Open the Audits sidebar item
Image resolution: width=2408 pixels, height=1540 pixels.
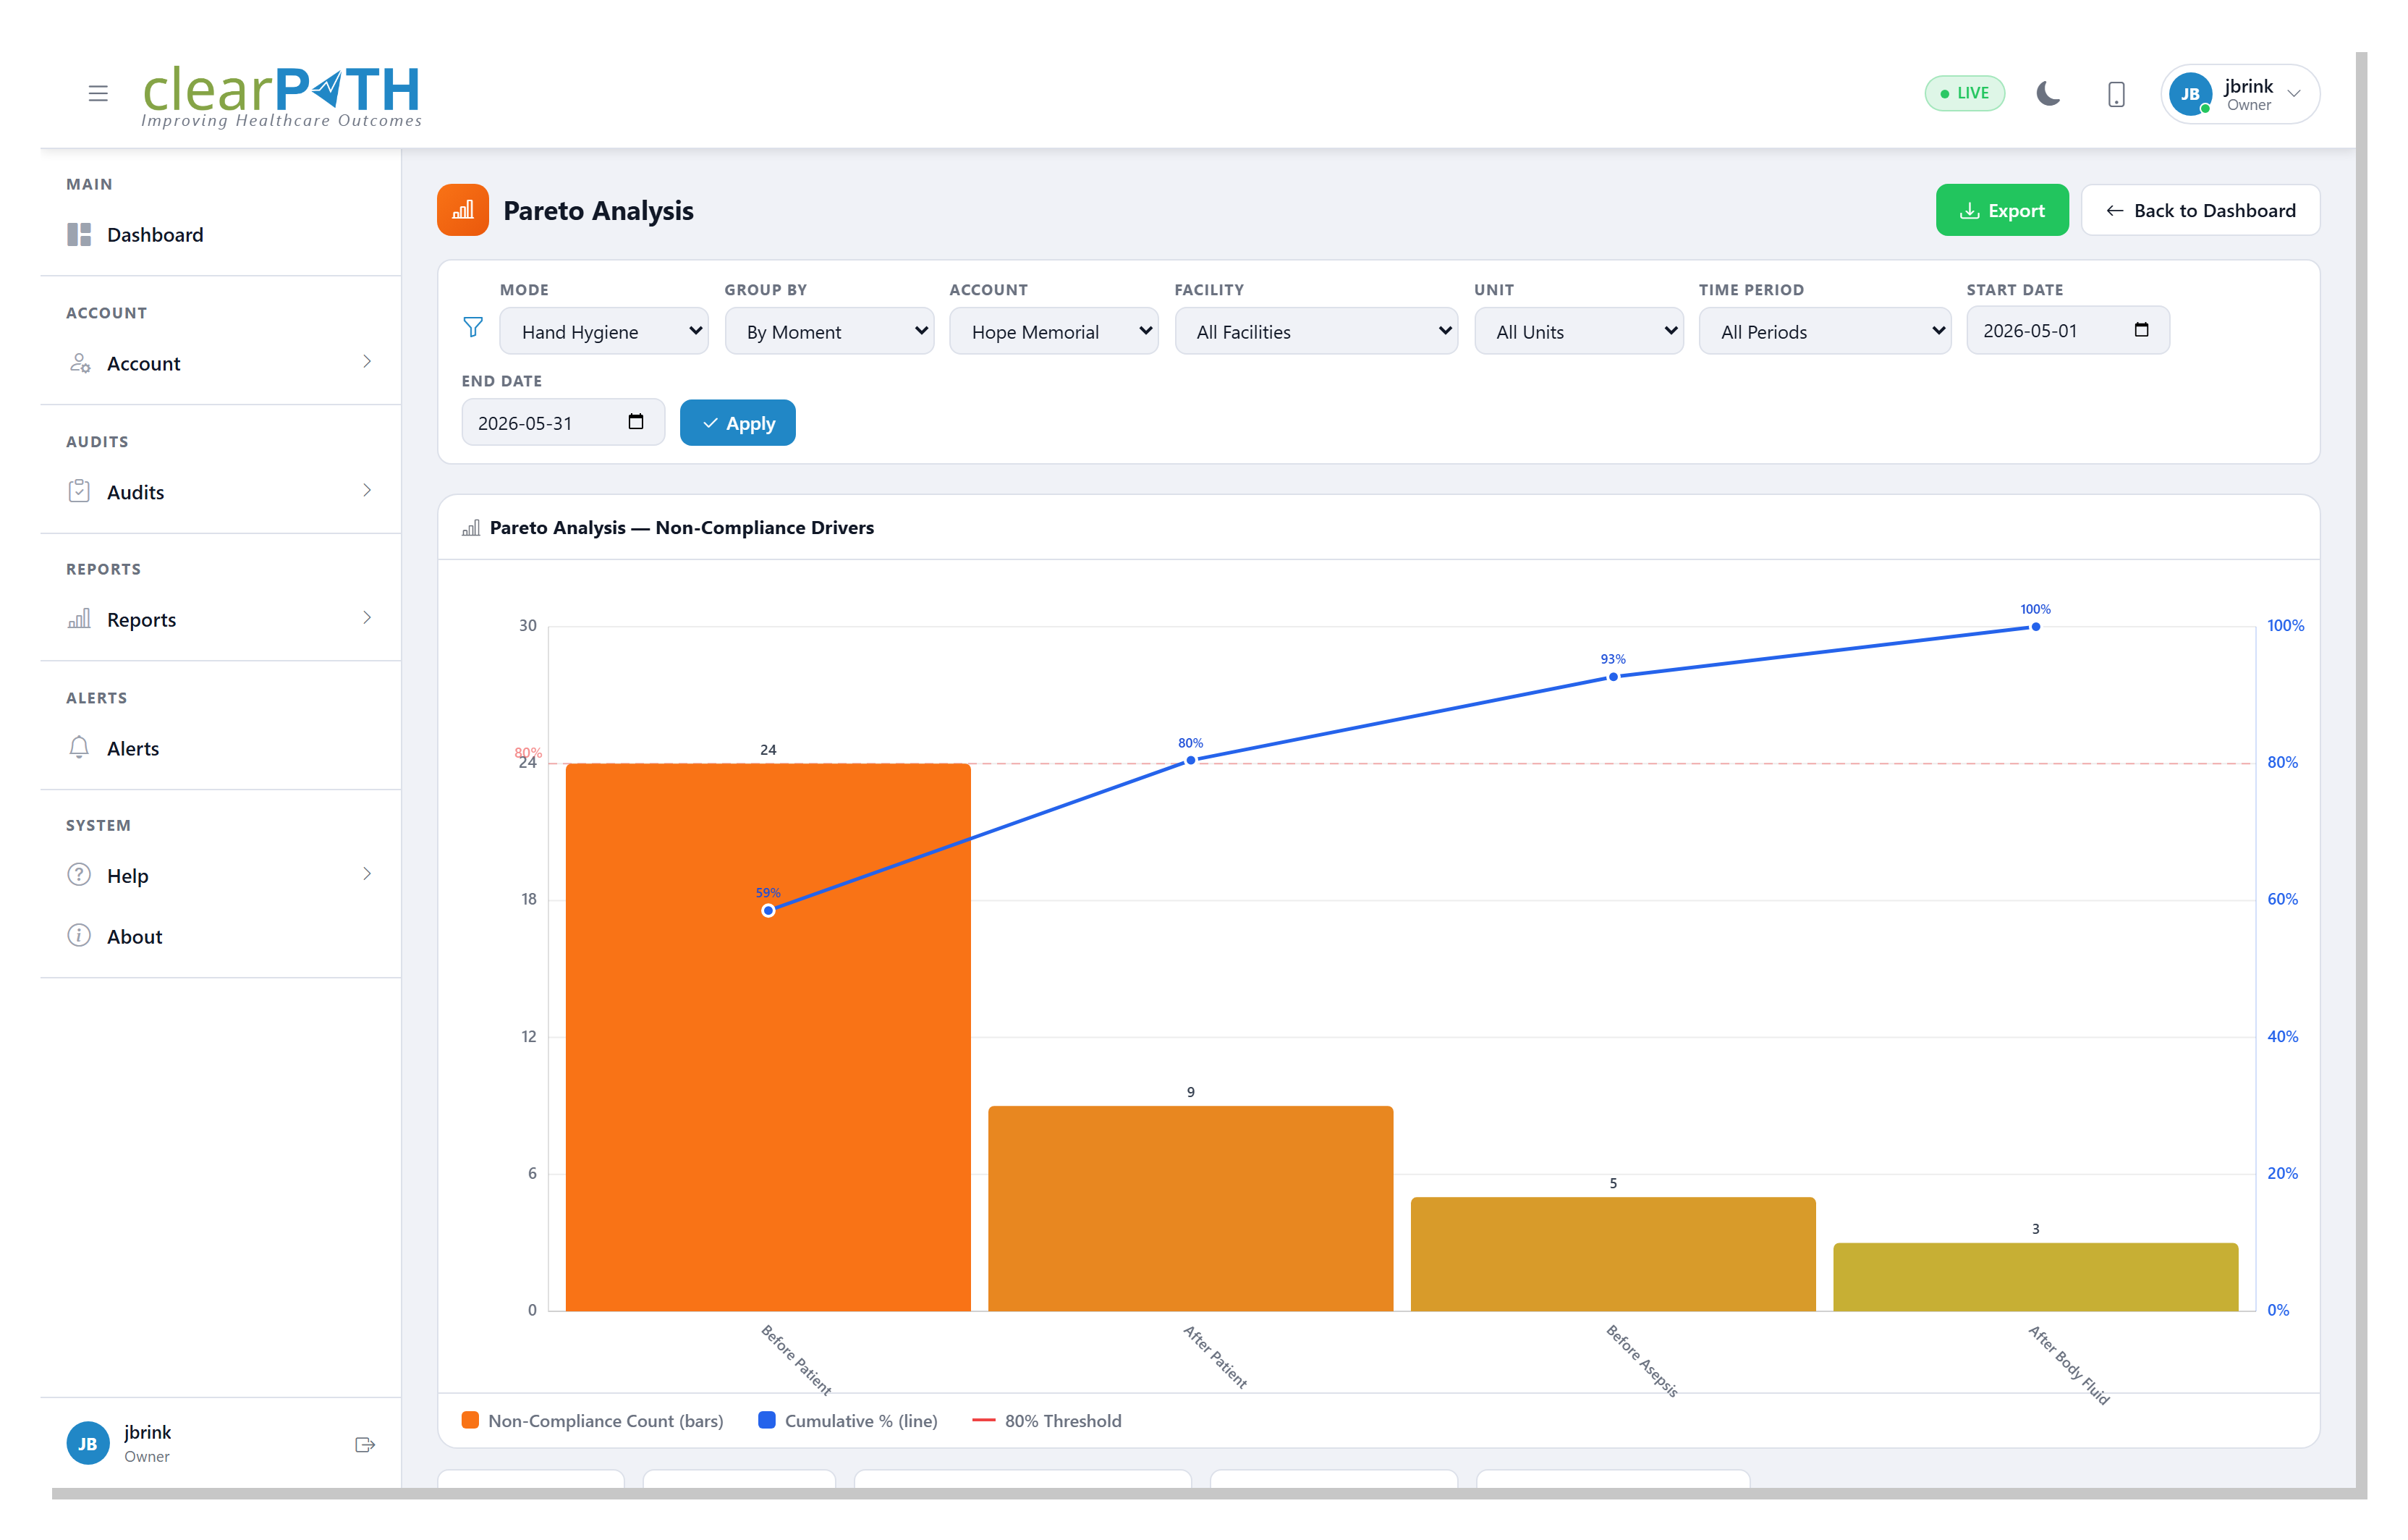coord(220,492)
